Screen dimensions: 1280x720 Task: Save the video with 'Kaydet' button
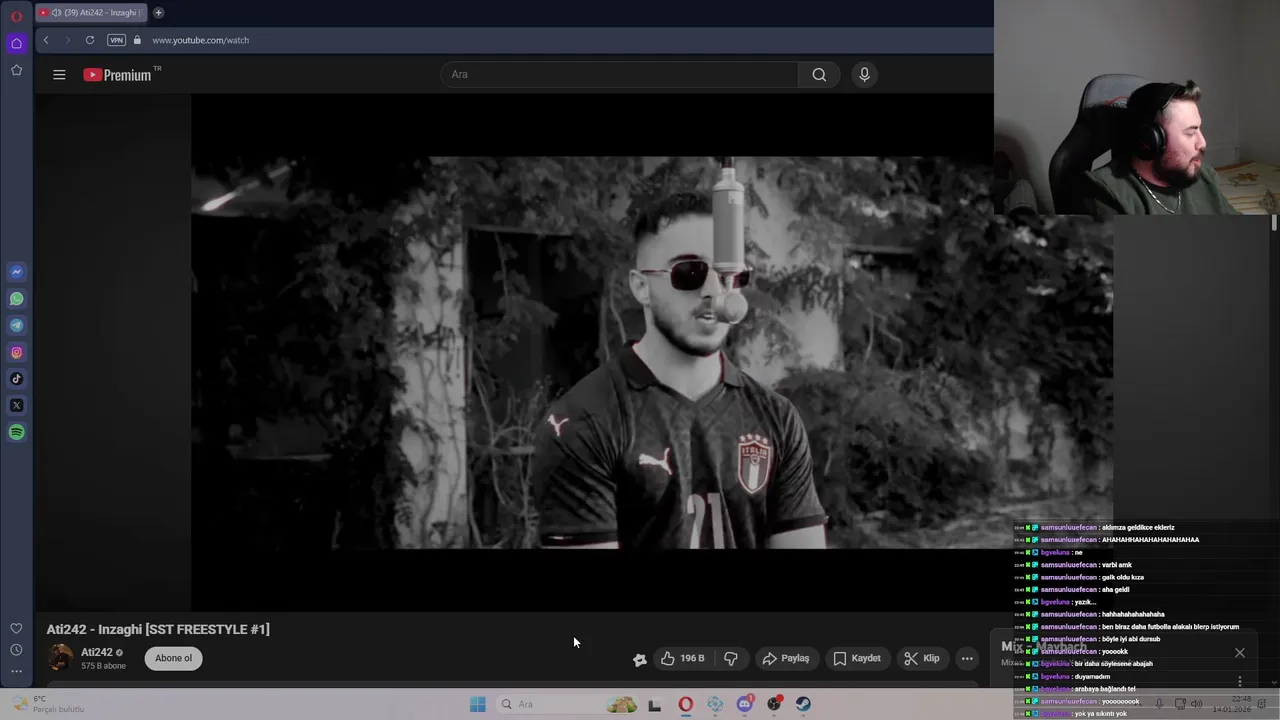[x=857, y=658]
